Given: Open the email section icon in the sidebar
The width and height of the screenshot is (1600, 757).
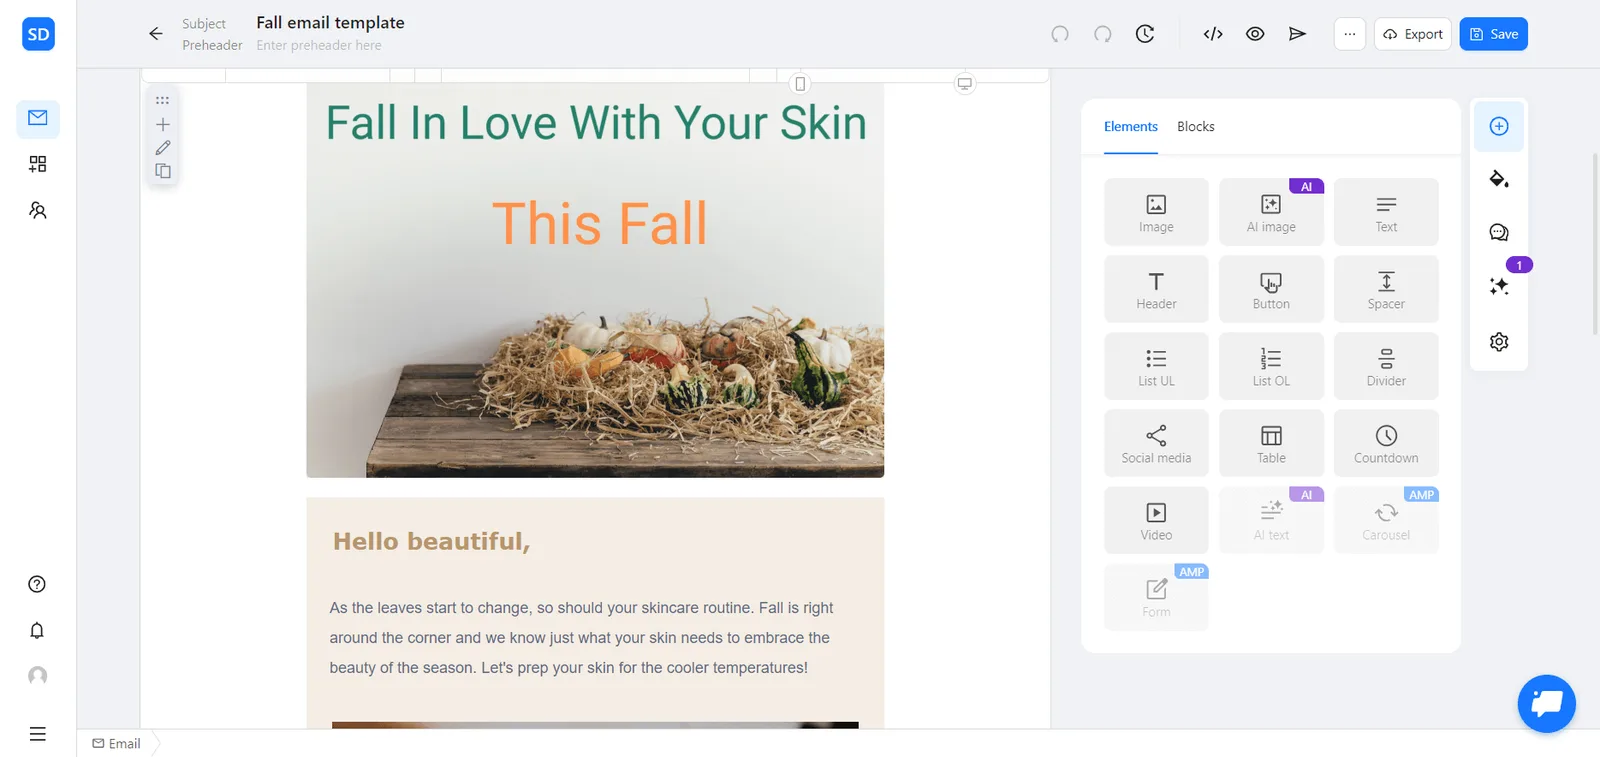Looking at the screenshot, I should (38, 118).
